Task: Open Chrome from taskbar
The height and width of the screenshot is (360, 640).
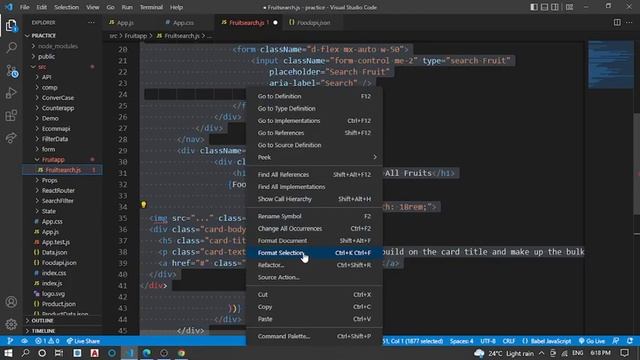Action: click(182, 353)
